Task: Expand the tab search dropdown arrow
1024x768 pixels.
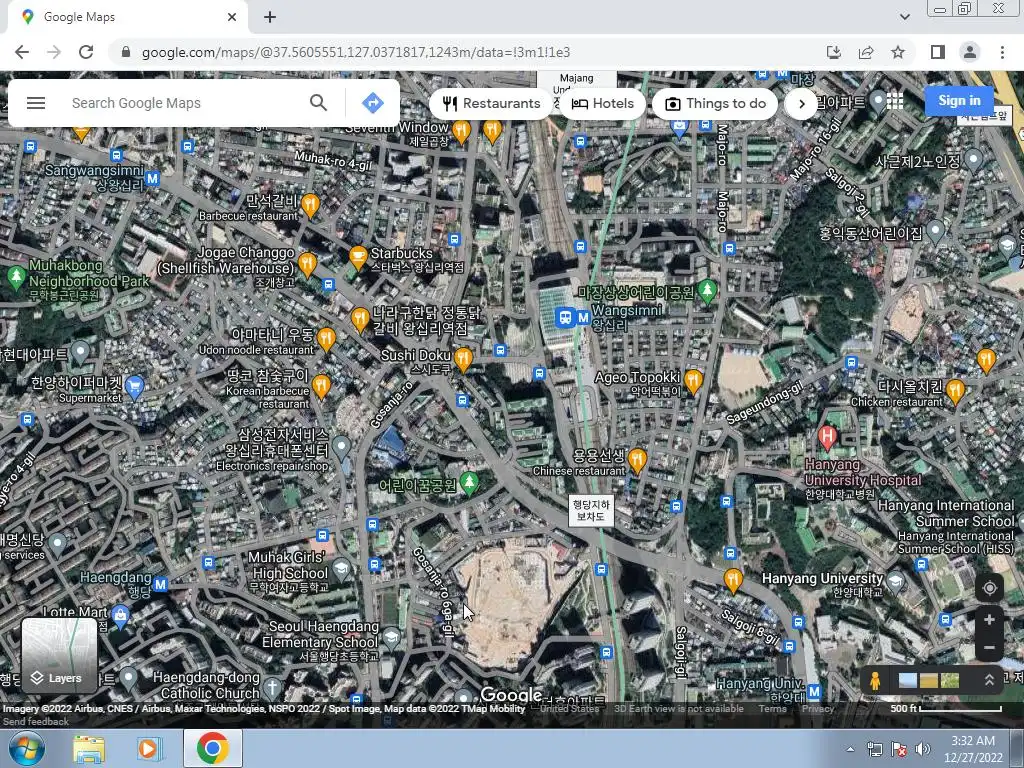Action: (x=904, y=17)
